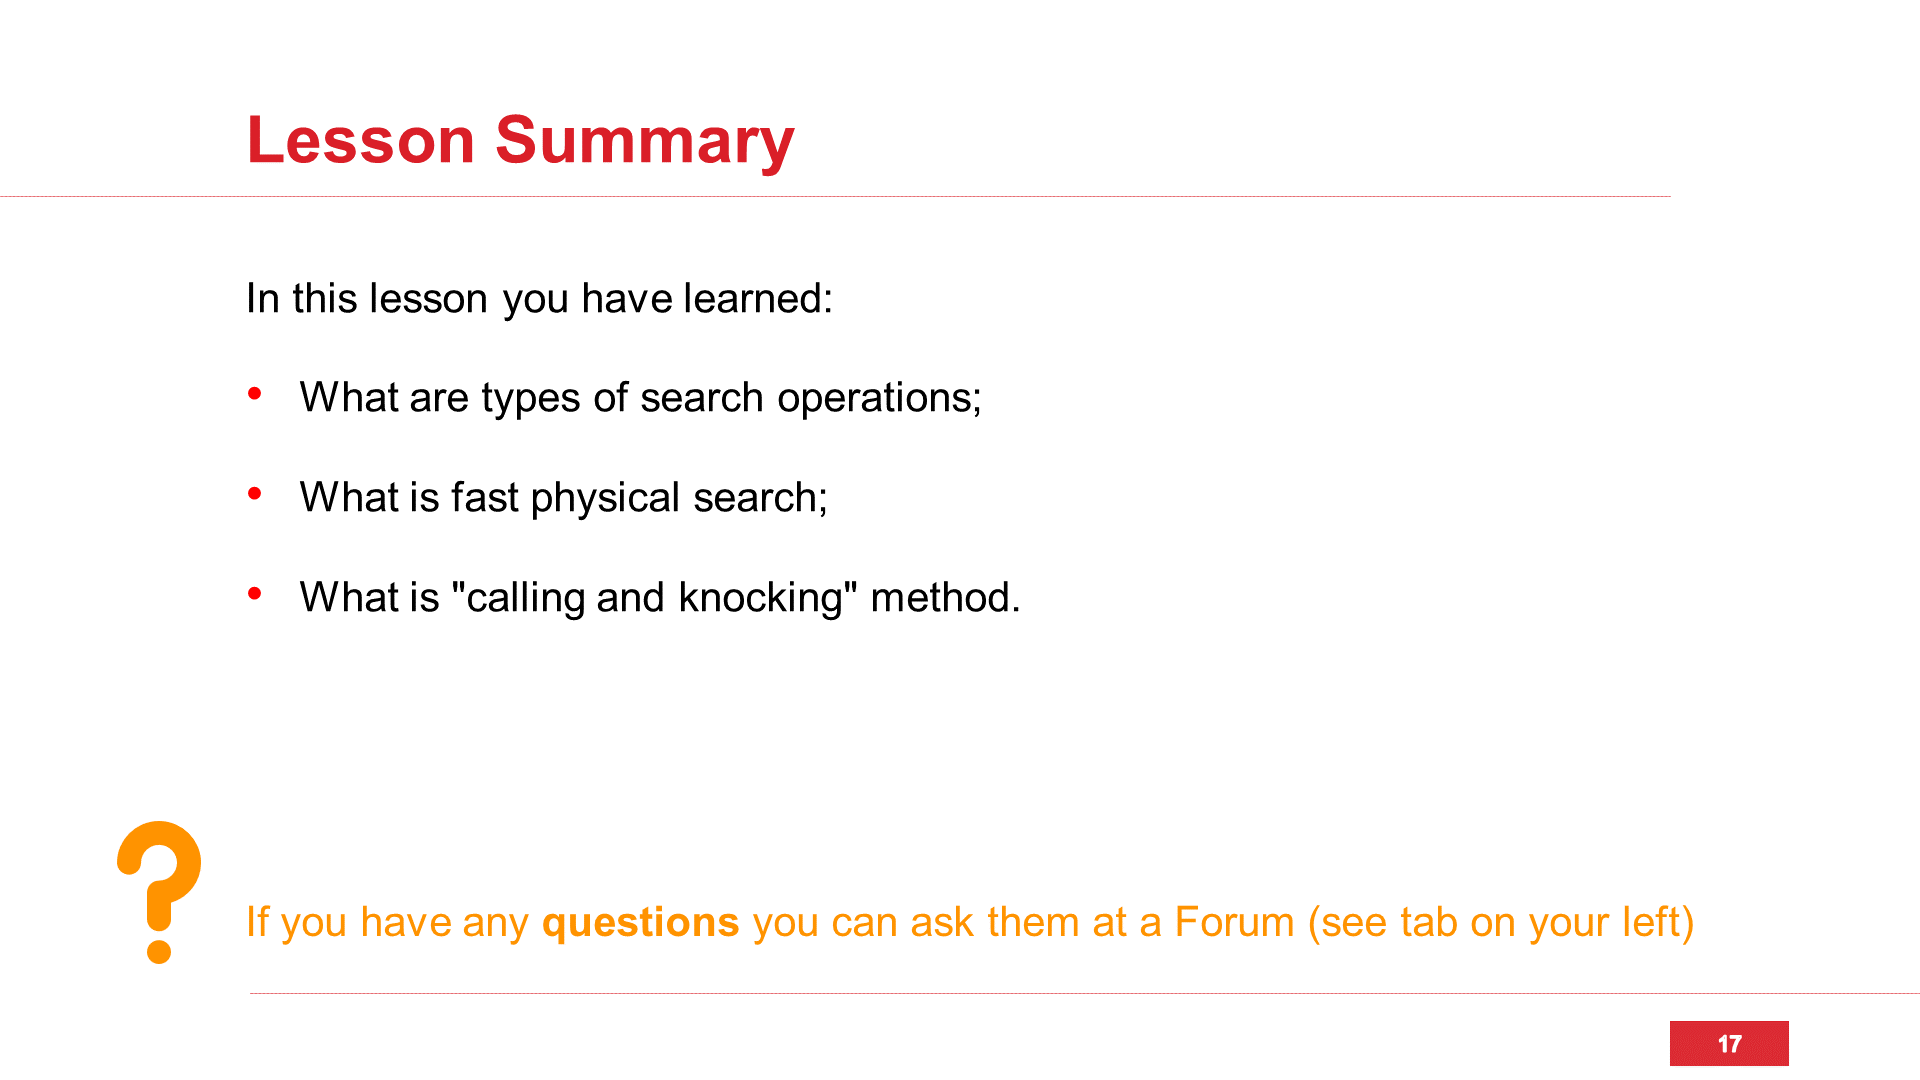Click the bold orange word 'questions'

click(x=640, y=922)
